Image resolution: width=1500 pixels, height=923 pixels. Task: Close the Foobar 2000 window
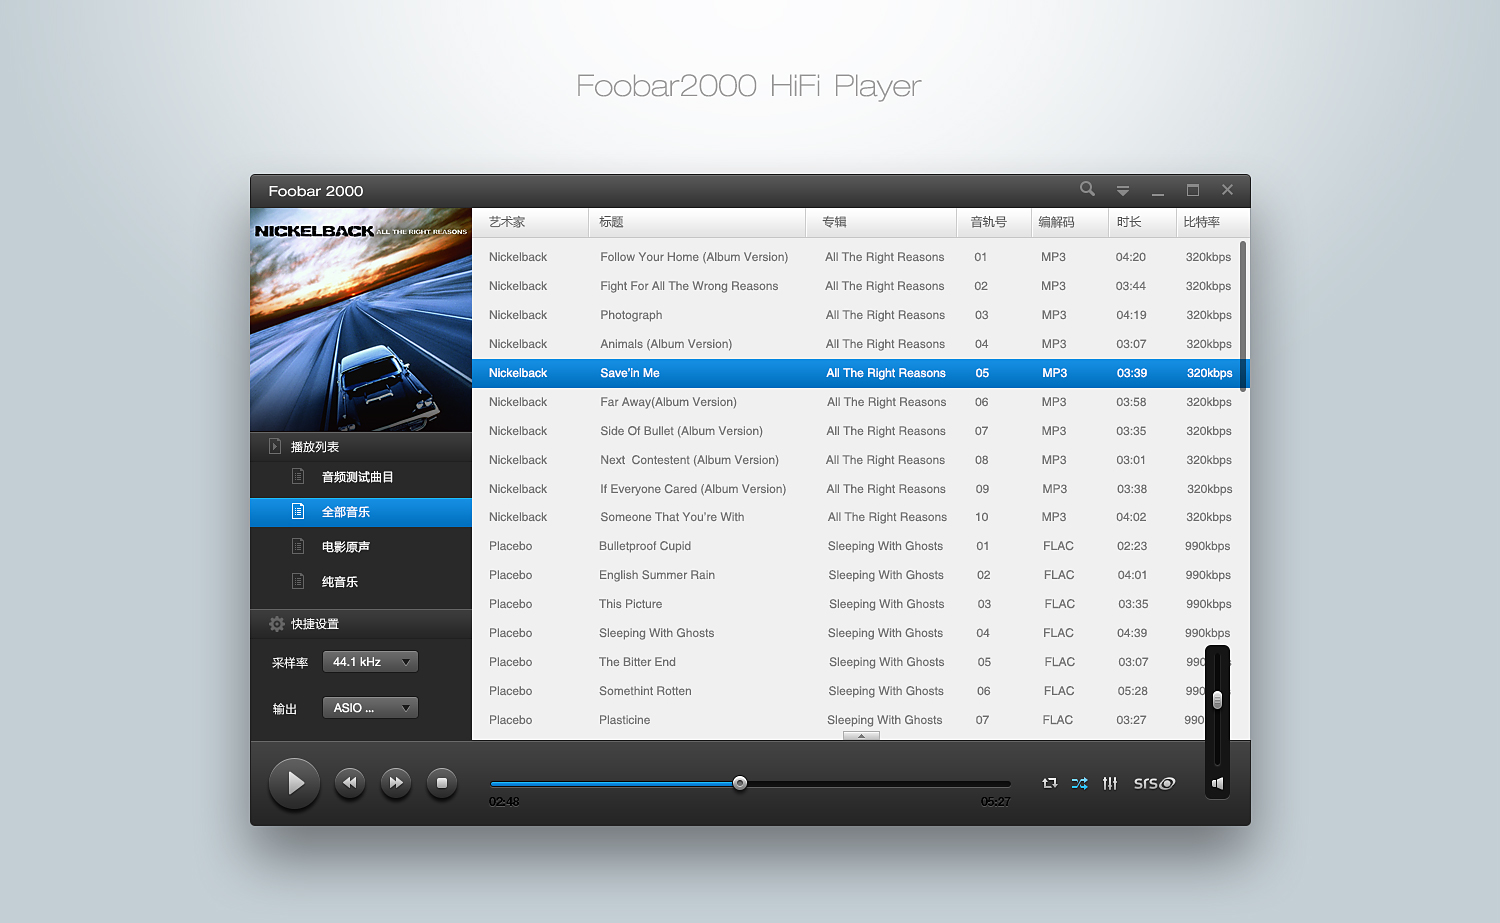pos(1227,190)
